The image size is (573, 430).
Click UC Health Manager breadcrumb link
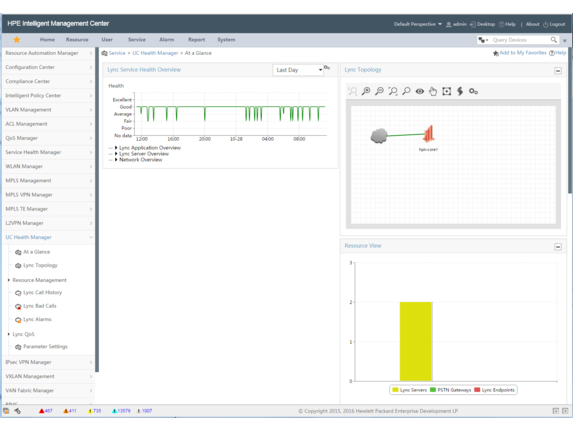pyautogui.click(x=155, y=53)
